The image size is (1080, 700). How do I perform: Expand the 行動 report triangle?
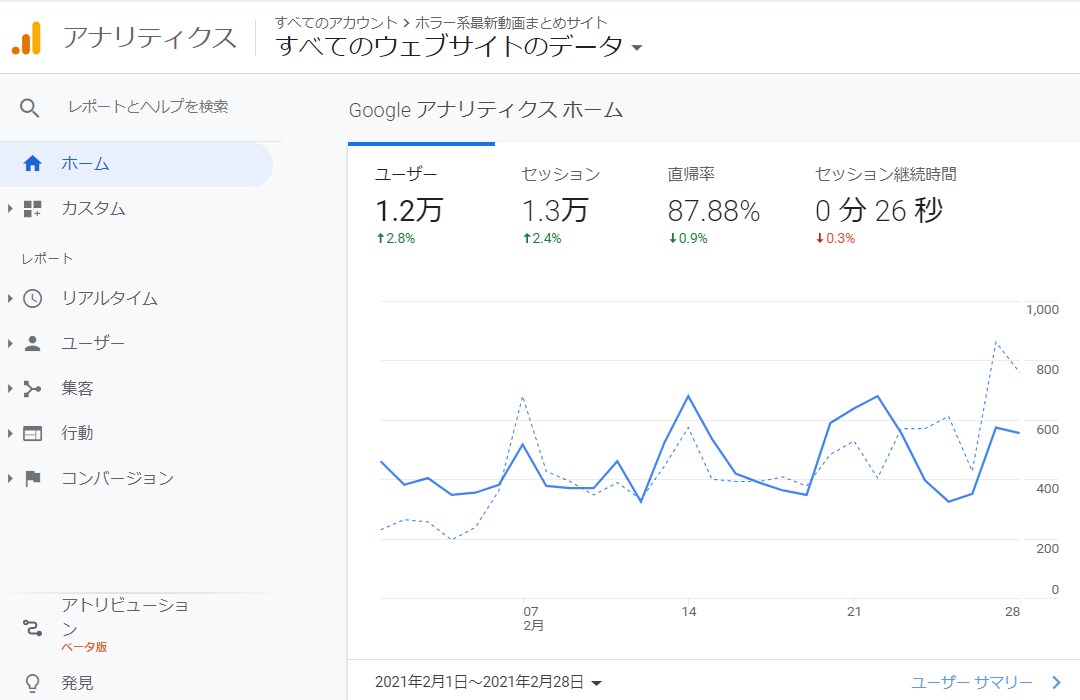pos(10,433)
